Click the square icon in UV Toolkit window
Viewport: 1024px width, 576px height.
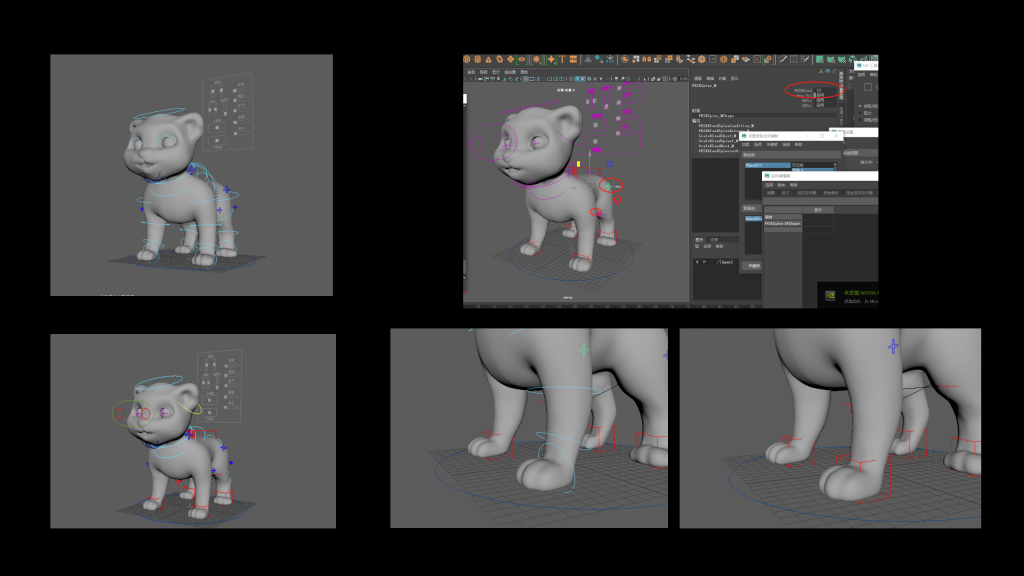pyautogui.click(x=868, y=87)
